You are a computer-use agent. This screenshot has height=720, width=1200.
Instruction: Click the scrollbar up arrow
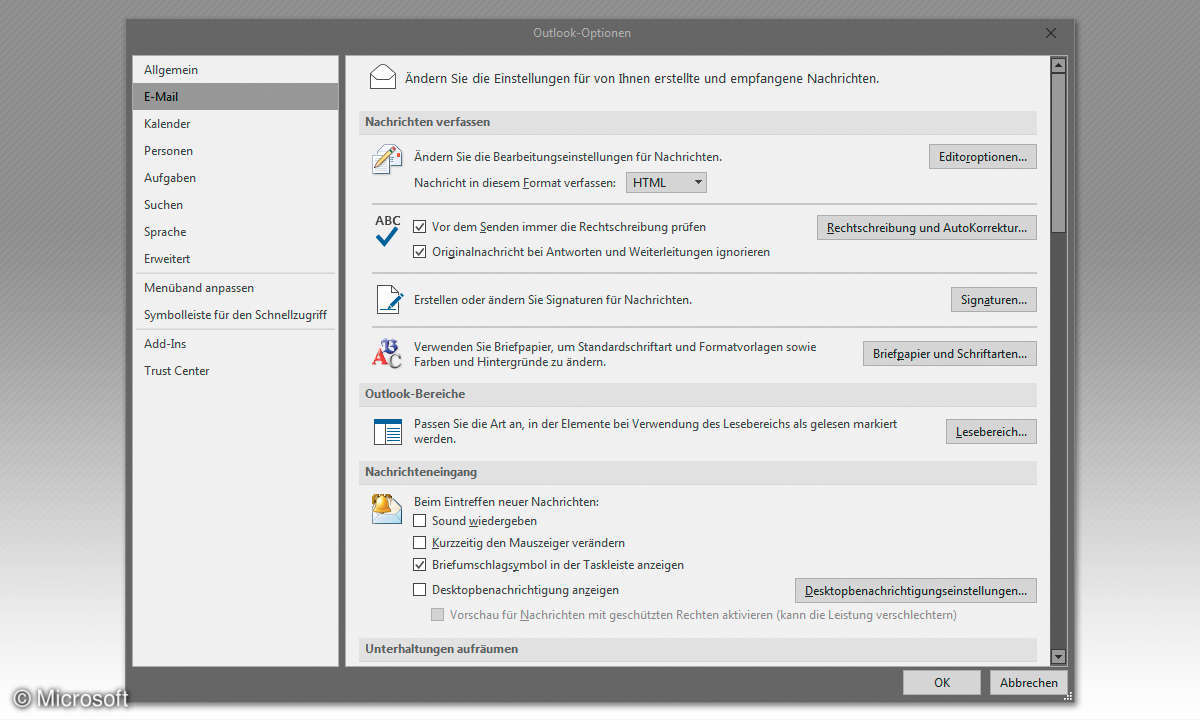click(x=1058, y=66)
